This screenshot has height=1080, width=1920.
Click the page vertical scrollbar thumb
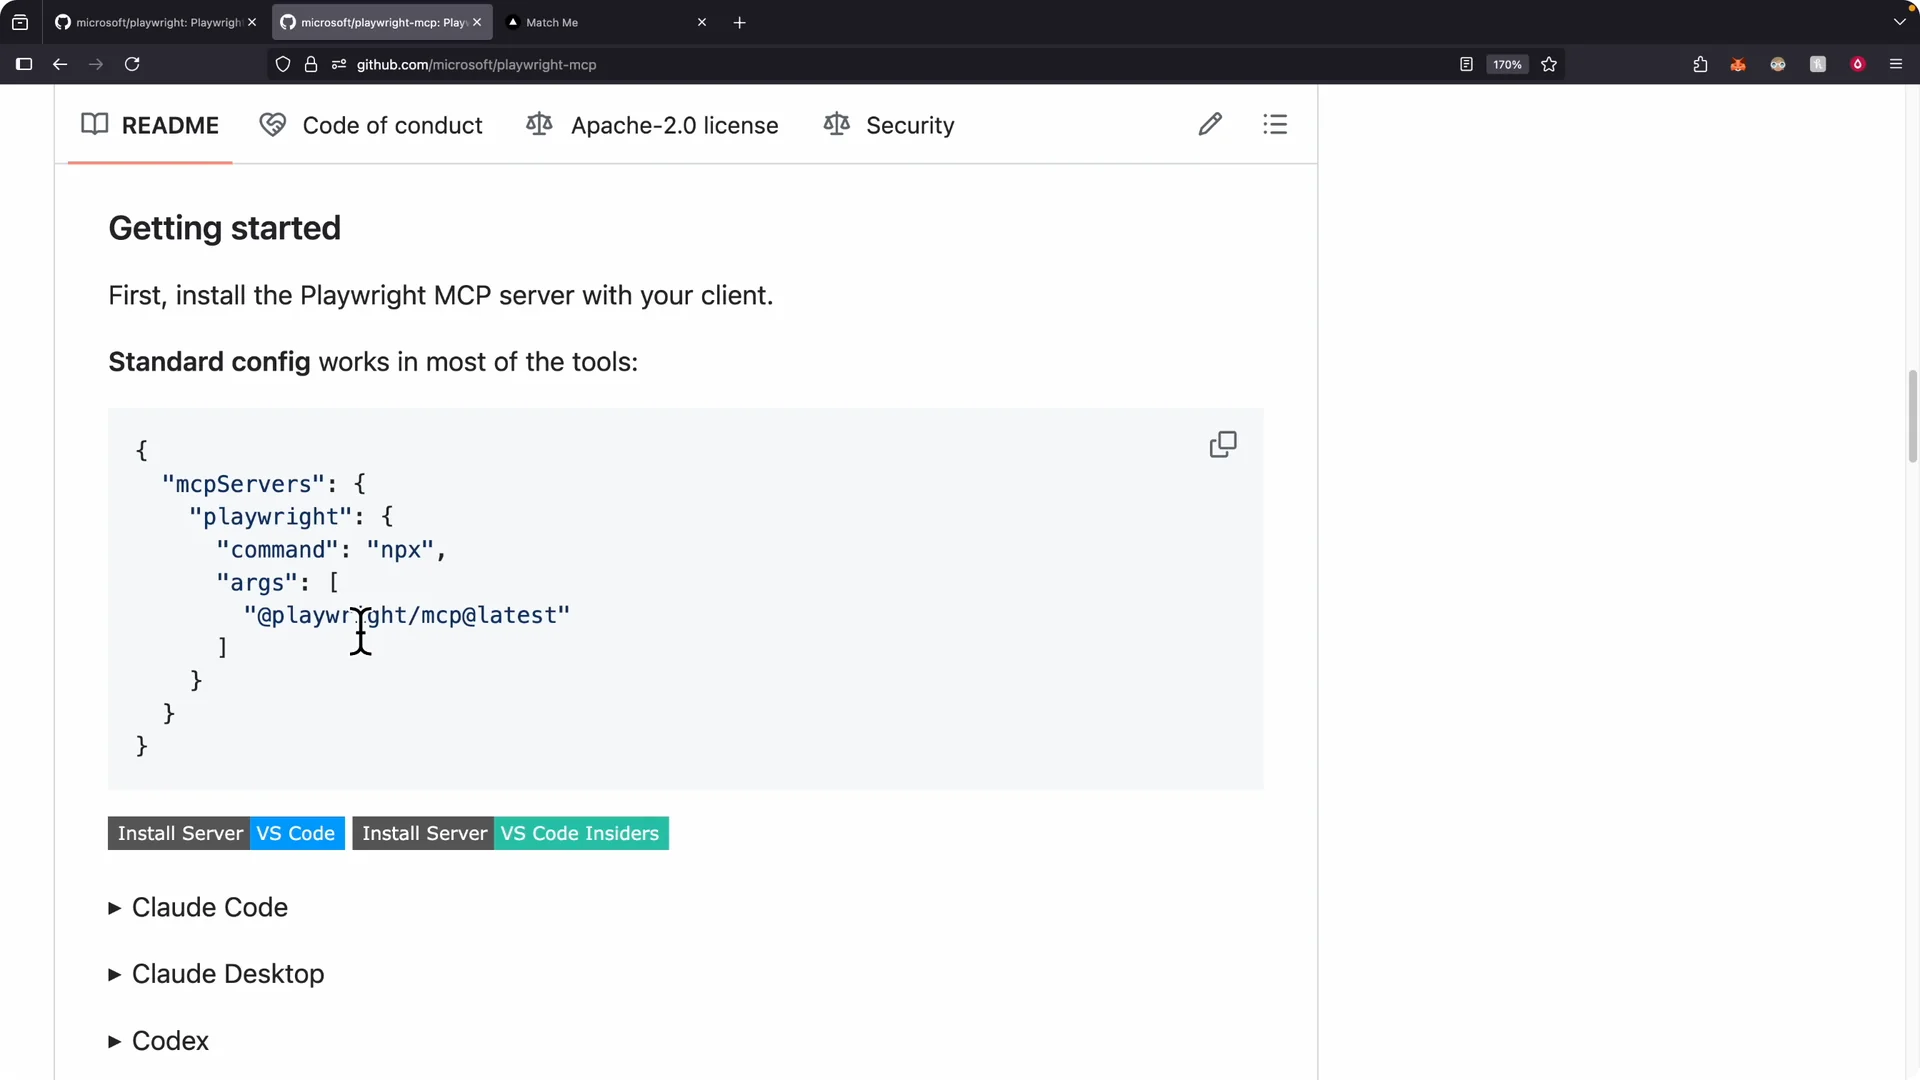(1912, 416)
